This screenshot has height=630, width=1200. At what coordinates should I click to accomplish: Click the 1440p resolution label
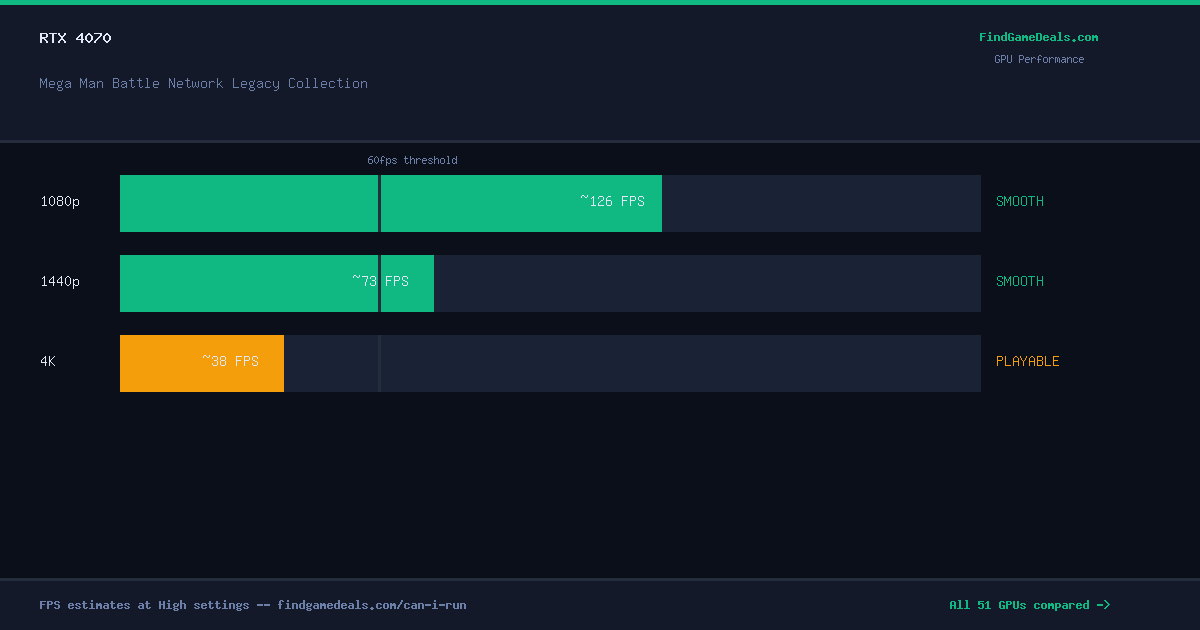coord(60,281)
